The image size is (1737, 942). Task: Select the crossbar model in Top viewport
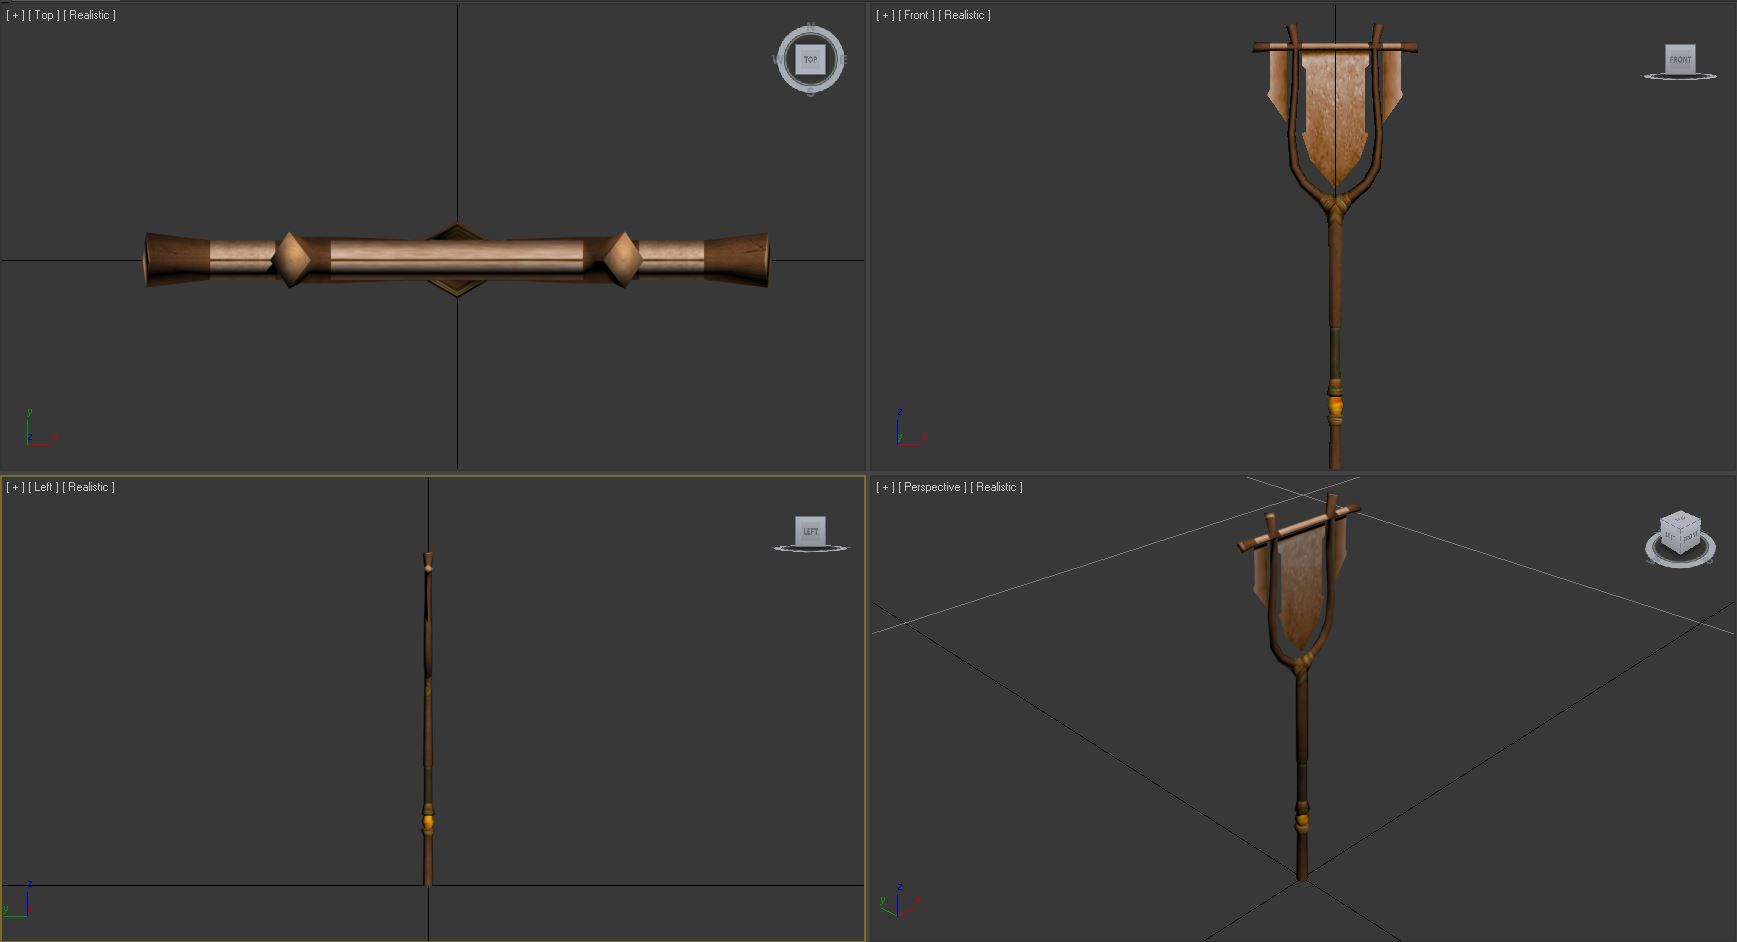457,259
